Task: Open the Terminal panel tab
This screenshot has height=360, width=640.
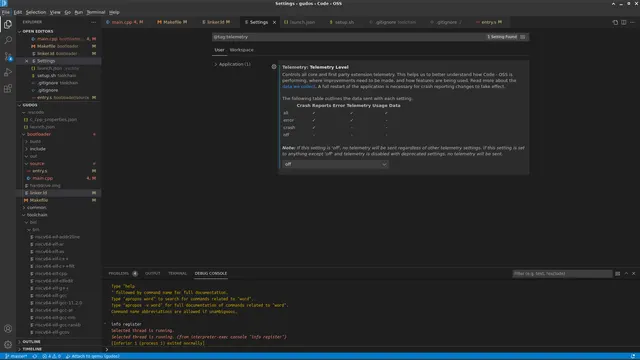Action: 178,273
